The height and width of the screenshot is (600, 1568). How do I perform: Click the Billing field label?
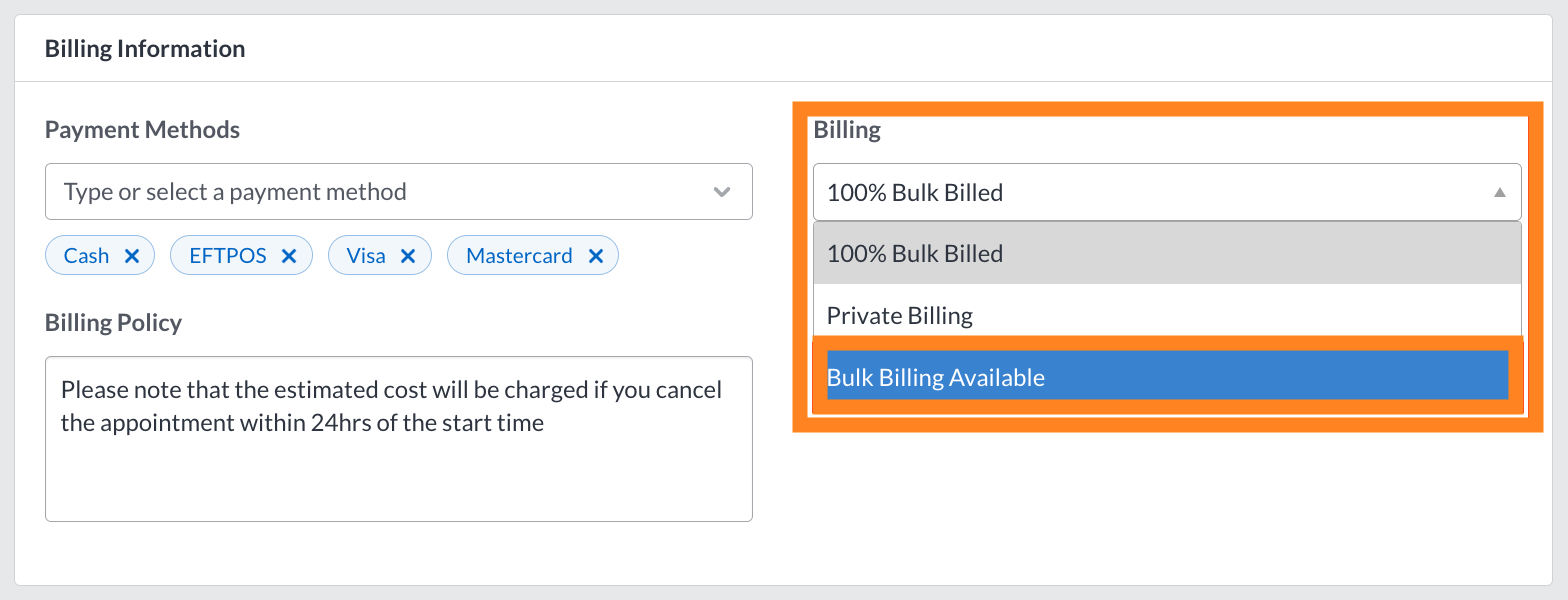point(847,130)
